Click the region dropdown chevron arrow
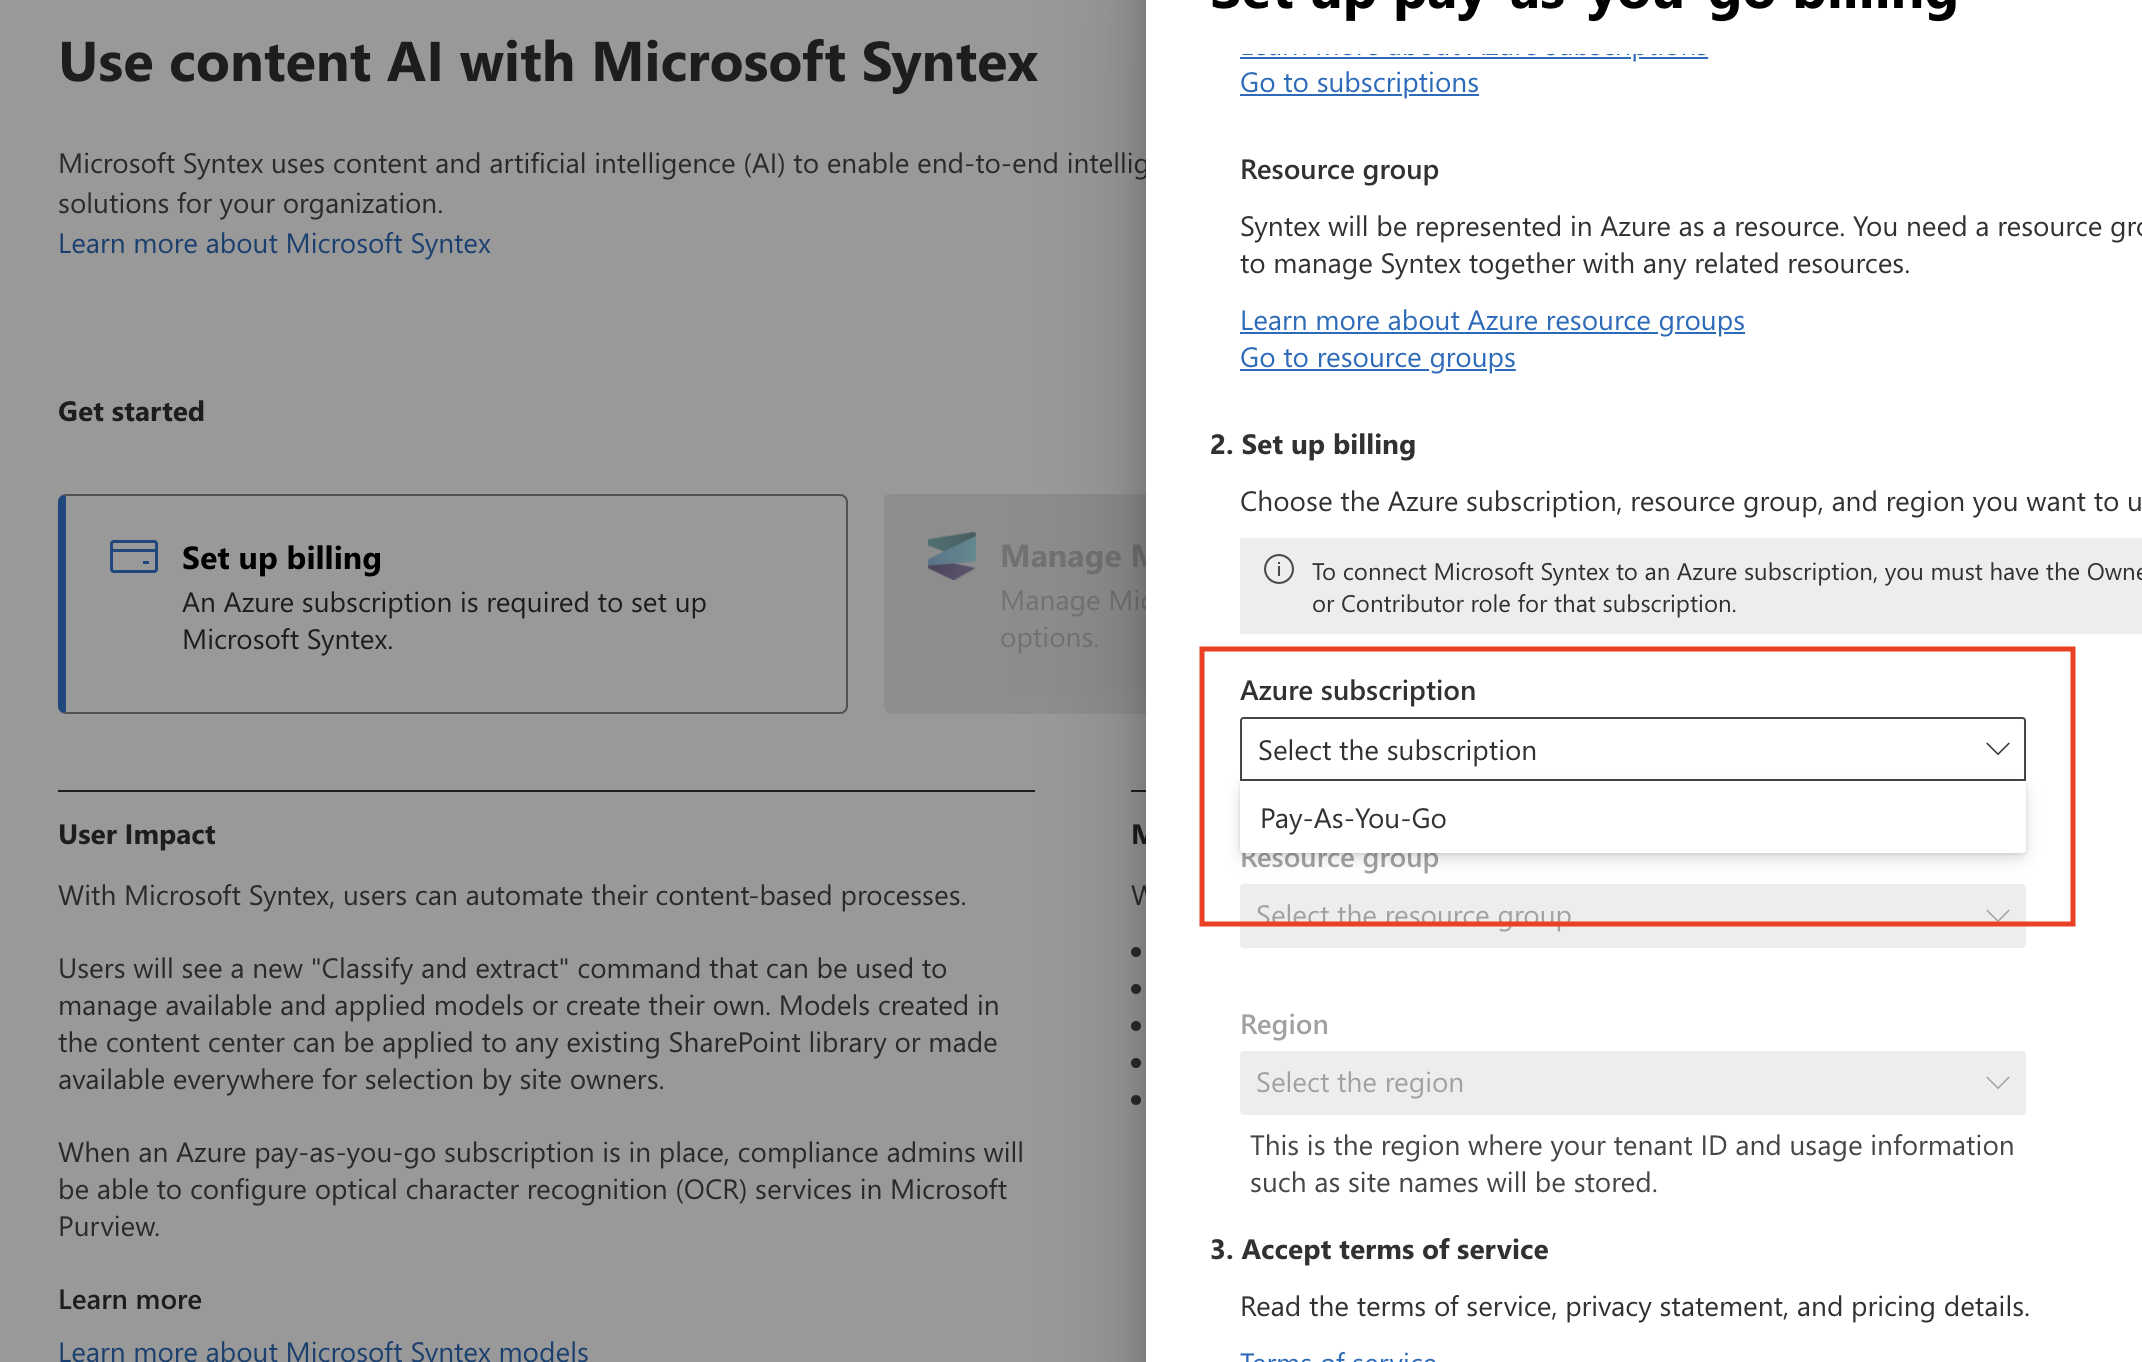This screenshot has width=2142, height=1362. point(1997,1083)
